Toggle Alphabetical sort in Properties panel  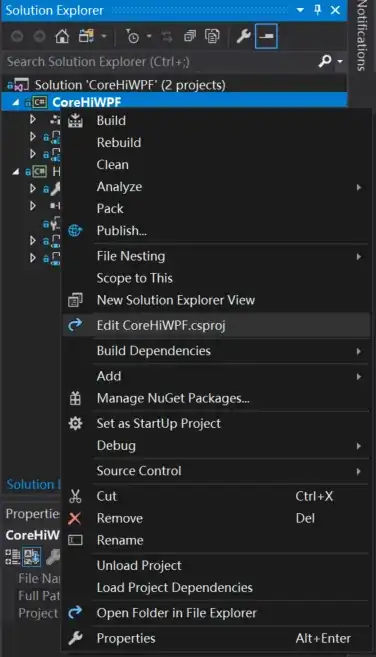pyautogui.click(x=31, y=557)
